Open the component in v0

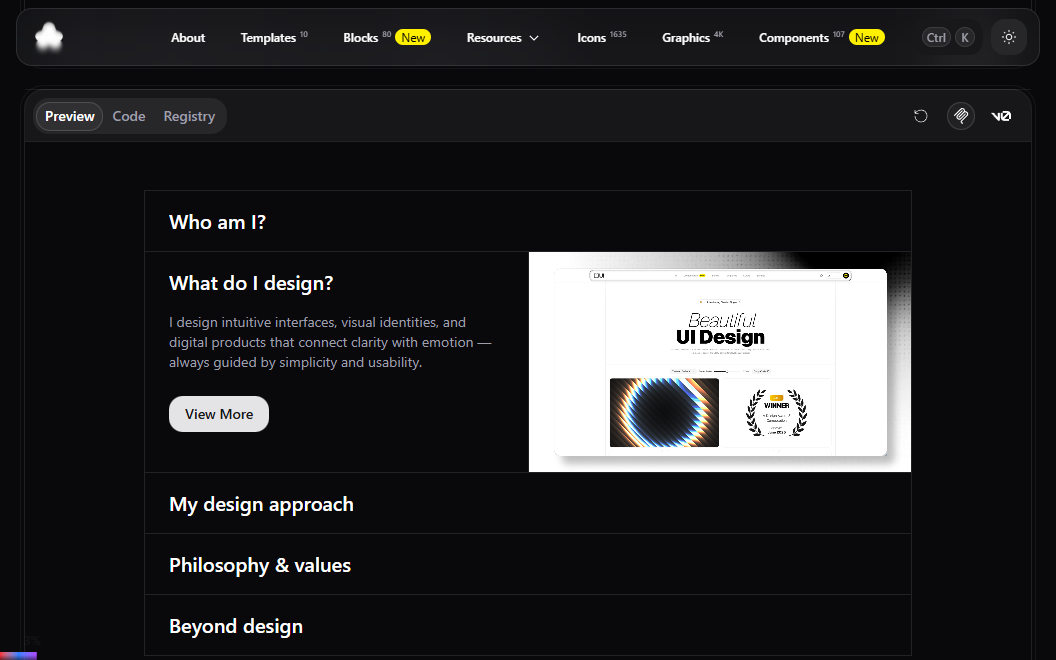pyautogui.click(x=1001, y=116)
